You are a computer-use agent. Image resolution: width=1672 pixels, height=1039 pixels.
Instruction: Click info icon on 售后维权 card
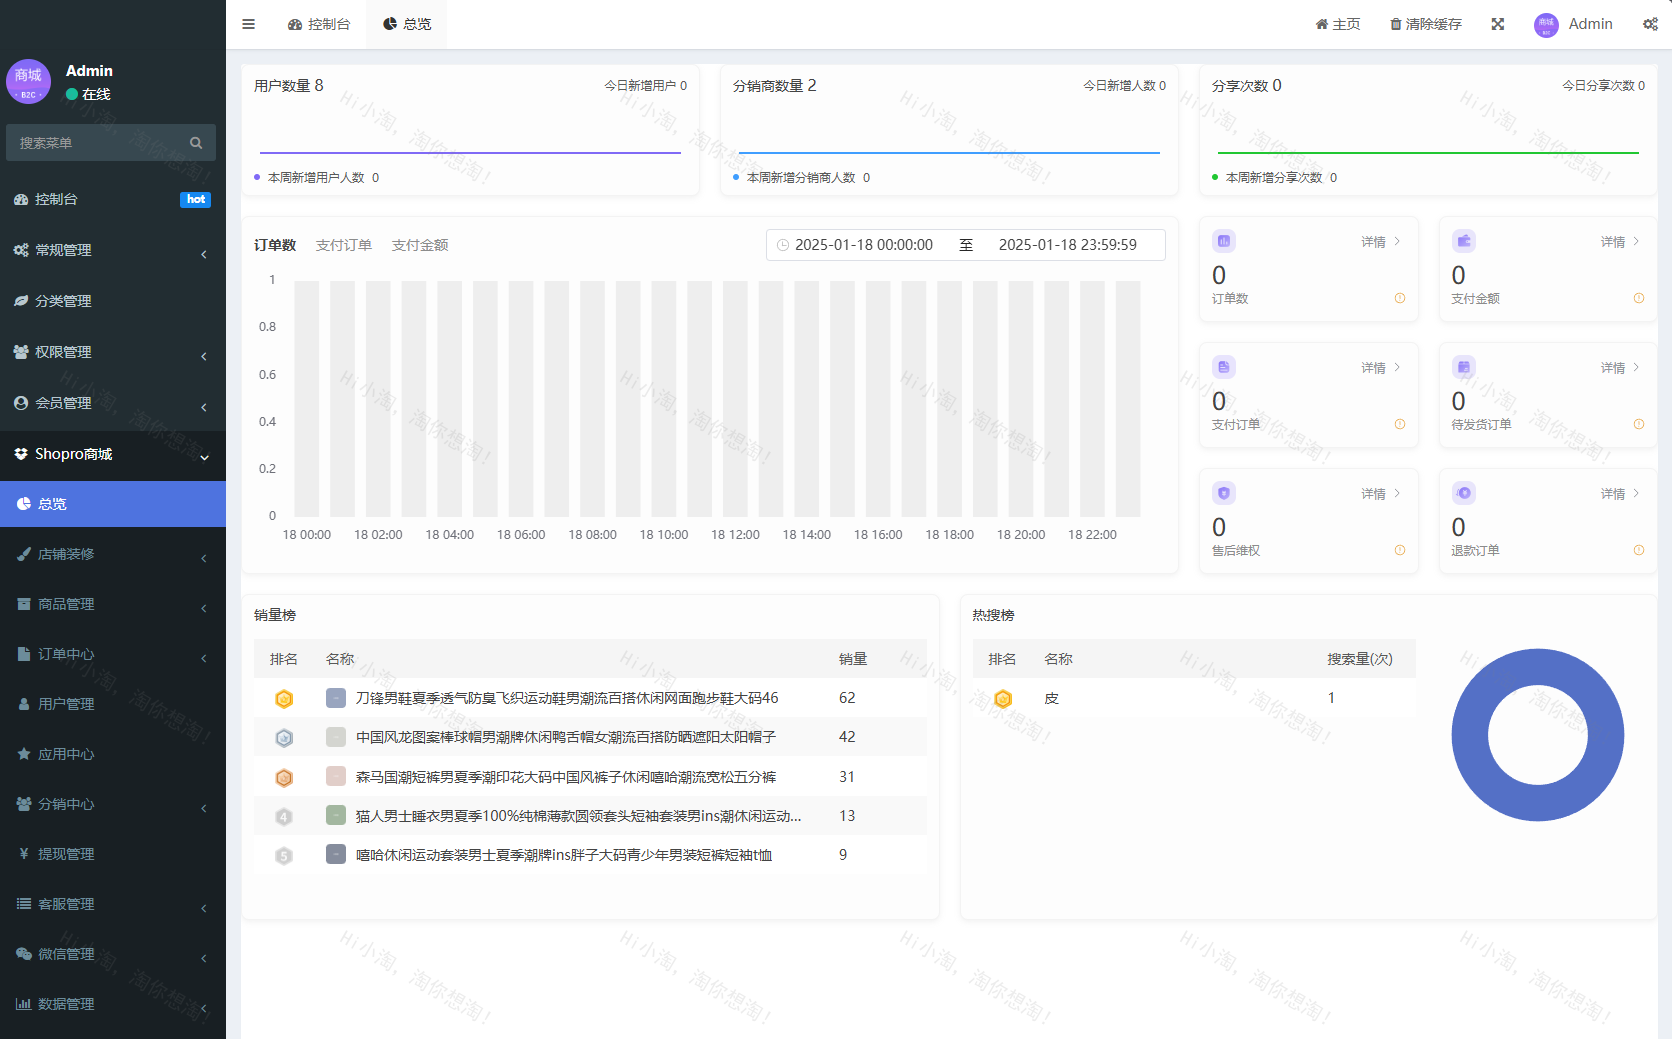[x=1400, y=550]
